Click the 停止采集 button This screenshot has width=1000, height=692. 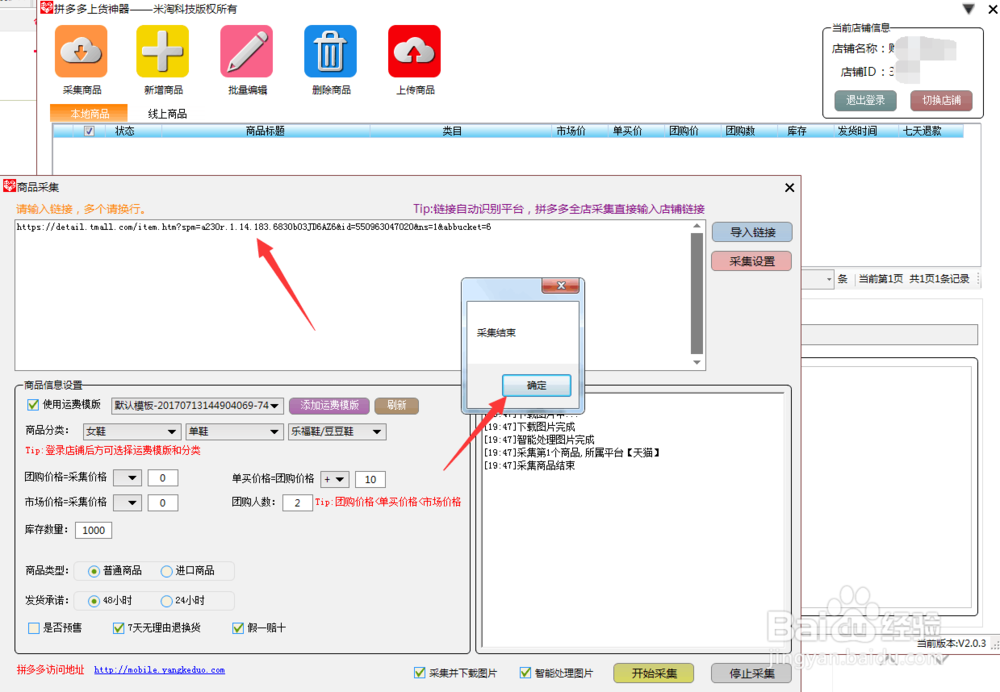click(x=752, y=673)
